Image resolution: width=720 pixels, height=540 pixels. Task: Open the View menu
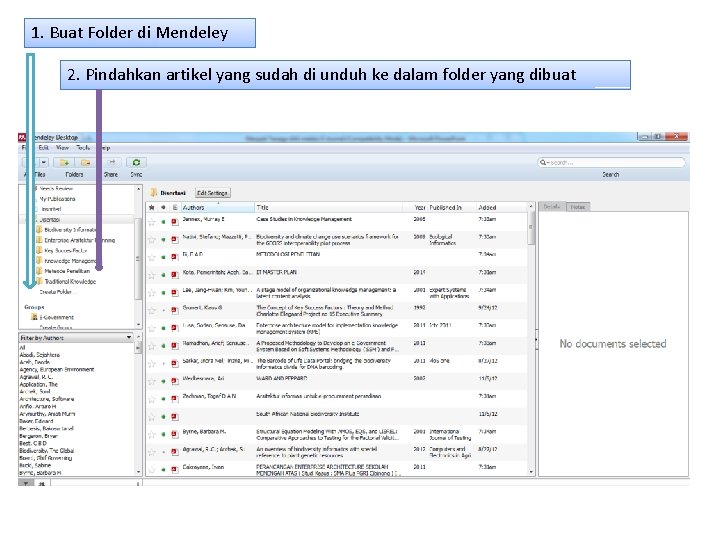click(x=62, y=148)
